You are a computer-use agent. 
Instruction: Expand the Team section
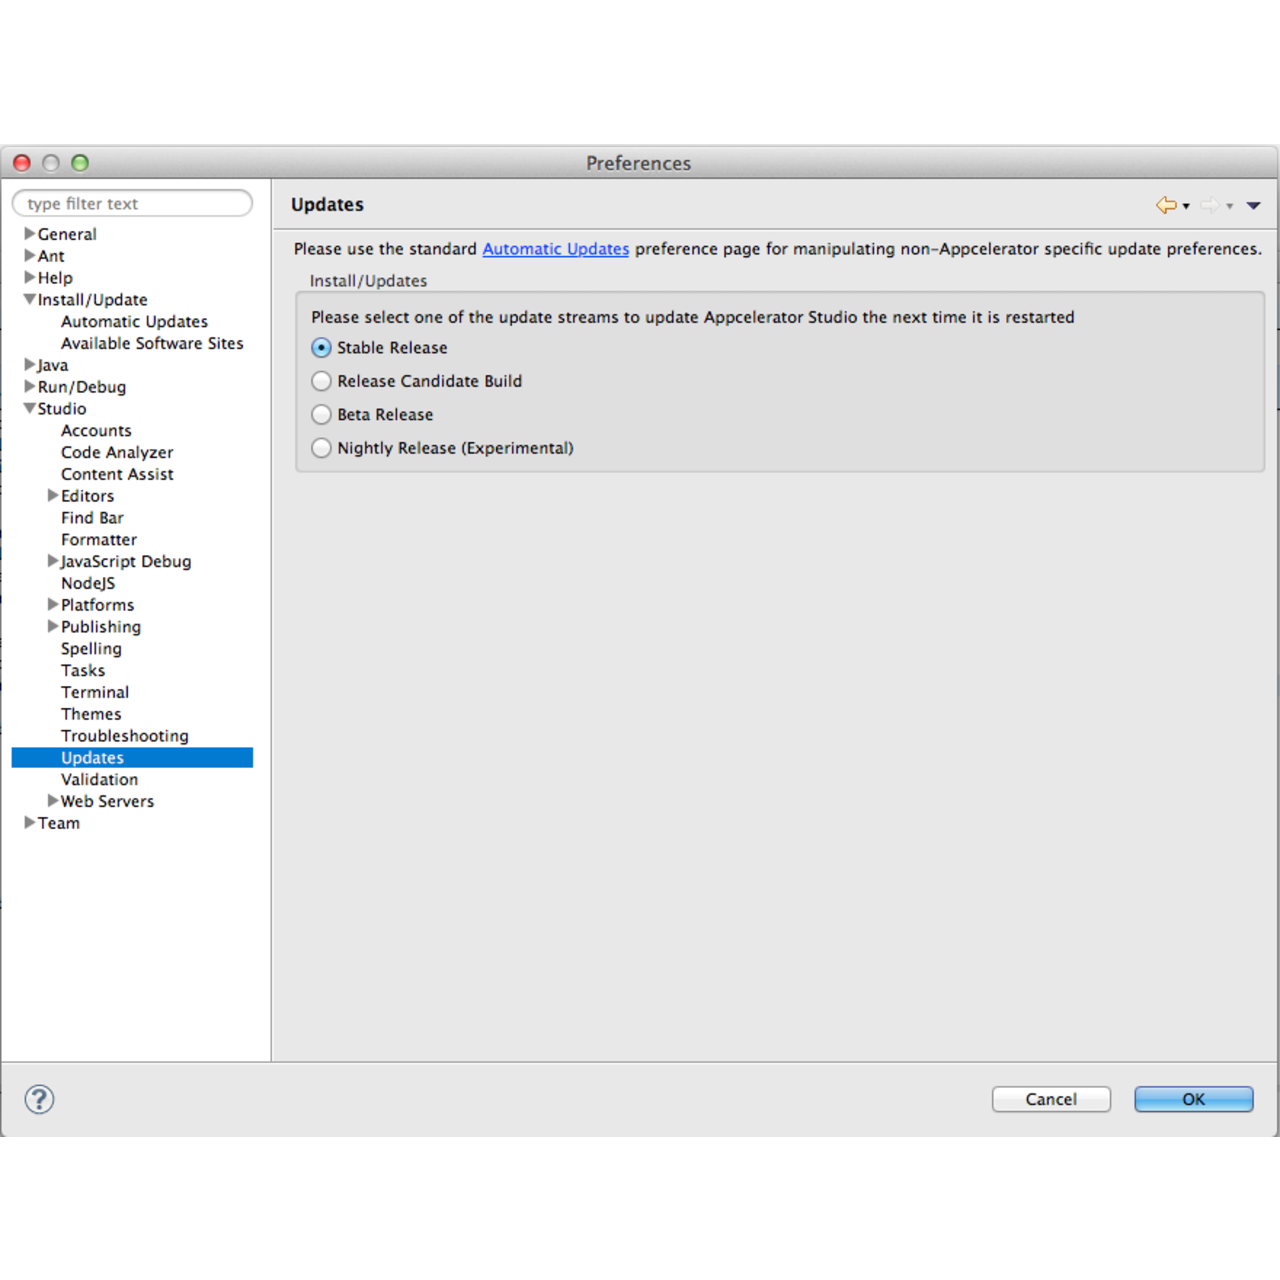click(x=29, y=822)
